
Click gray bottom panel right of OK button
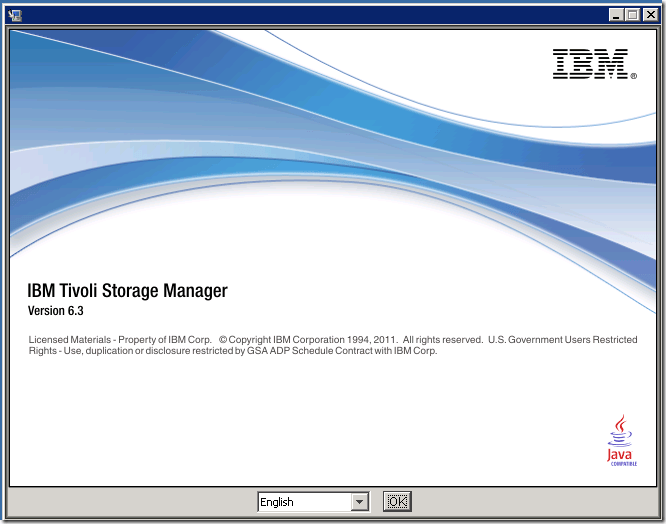click(x=530, y=502)
